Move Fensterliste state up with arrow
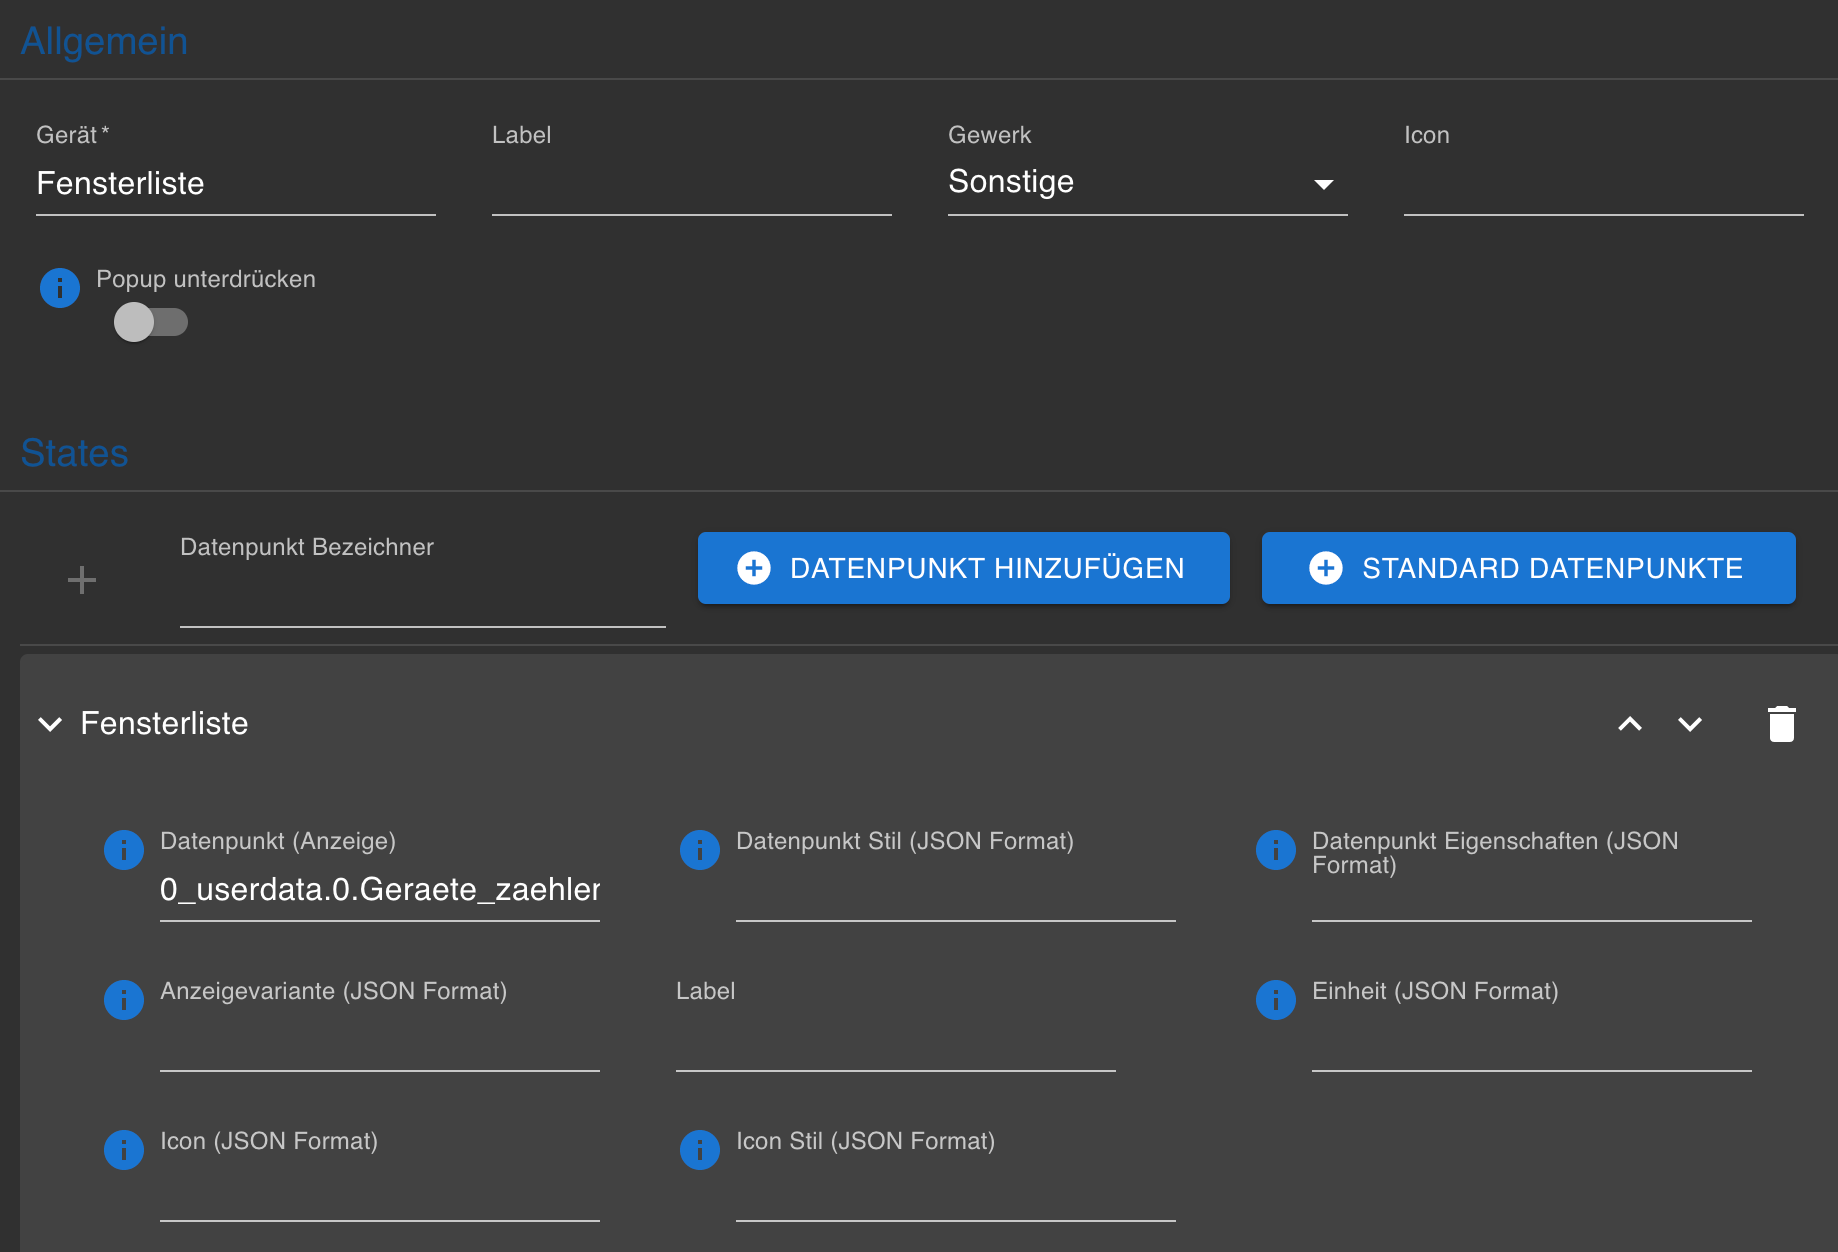1838x1252 pixels. tap(1630, 724)
